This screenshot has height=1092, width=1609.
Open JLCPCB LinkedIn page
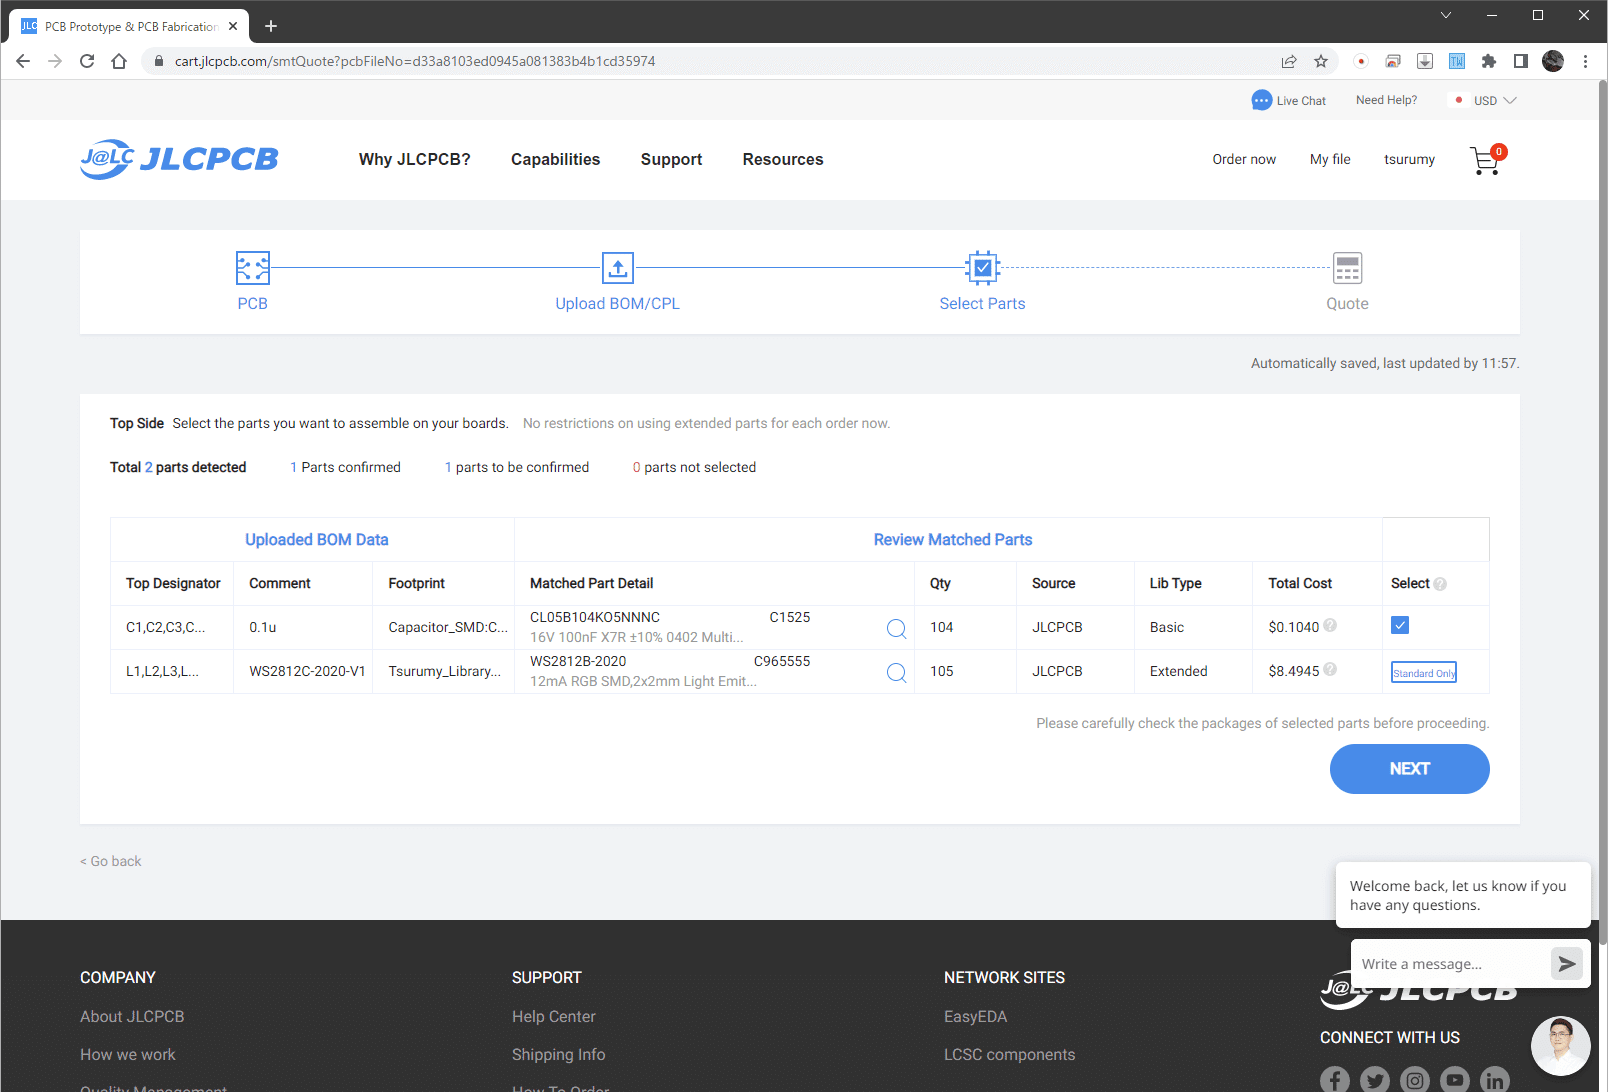pos(1495,1080)
